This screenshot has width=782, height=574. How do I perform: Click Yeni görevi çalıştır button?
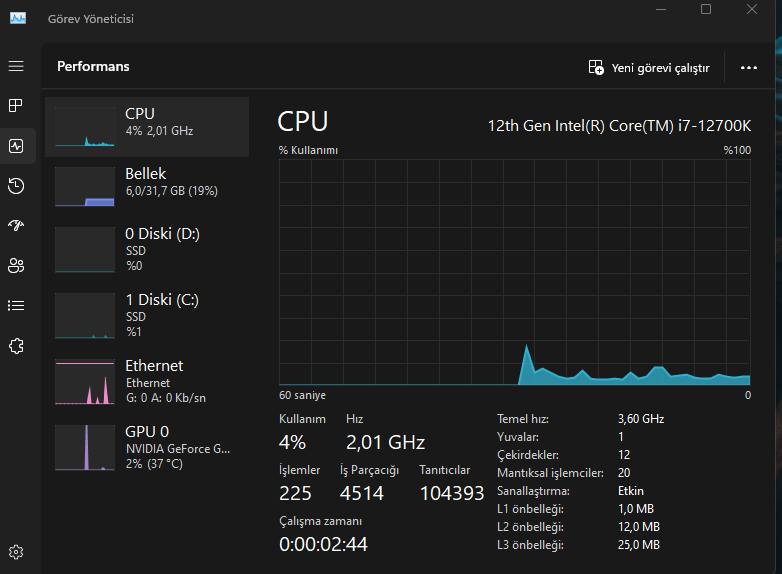click(649, 68)
